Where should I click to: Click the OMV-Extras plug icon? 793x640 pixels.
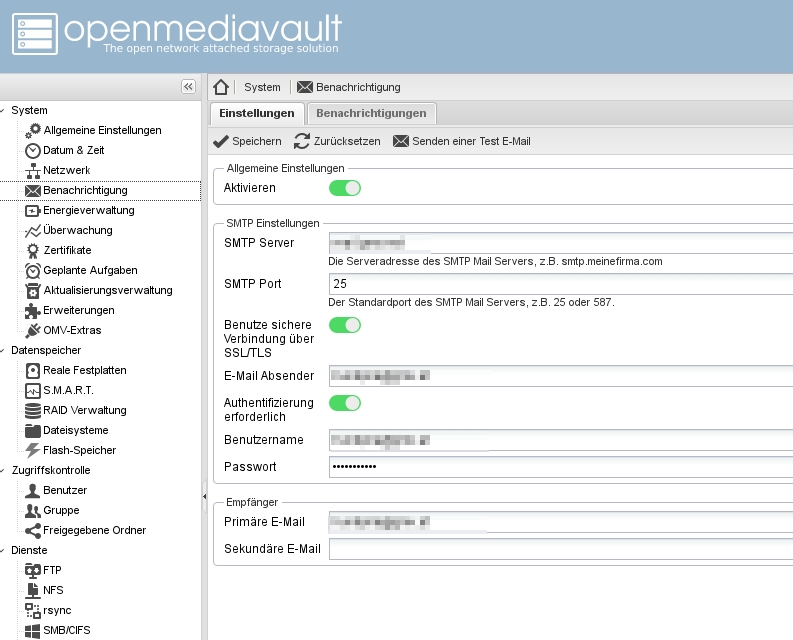(x=33, y=330)
